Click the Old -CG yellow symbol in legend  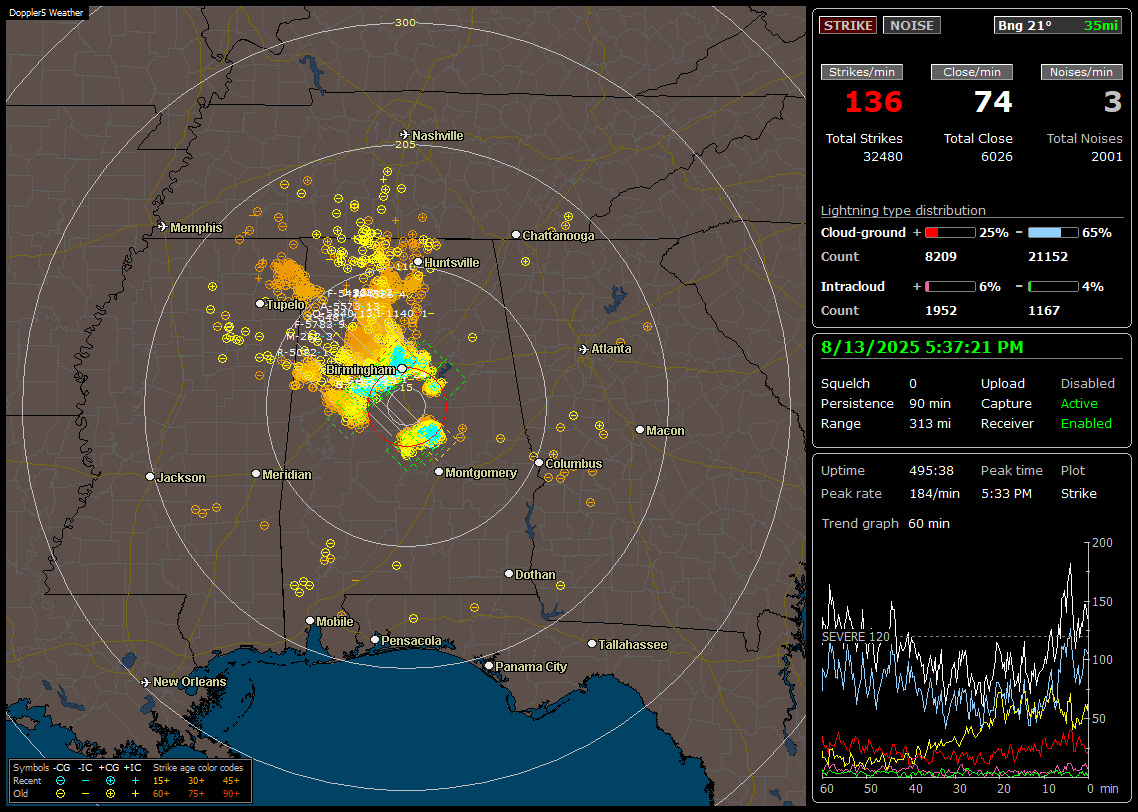point(60,794)
